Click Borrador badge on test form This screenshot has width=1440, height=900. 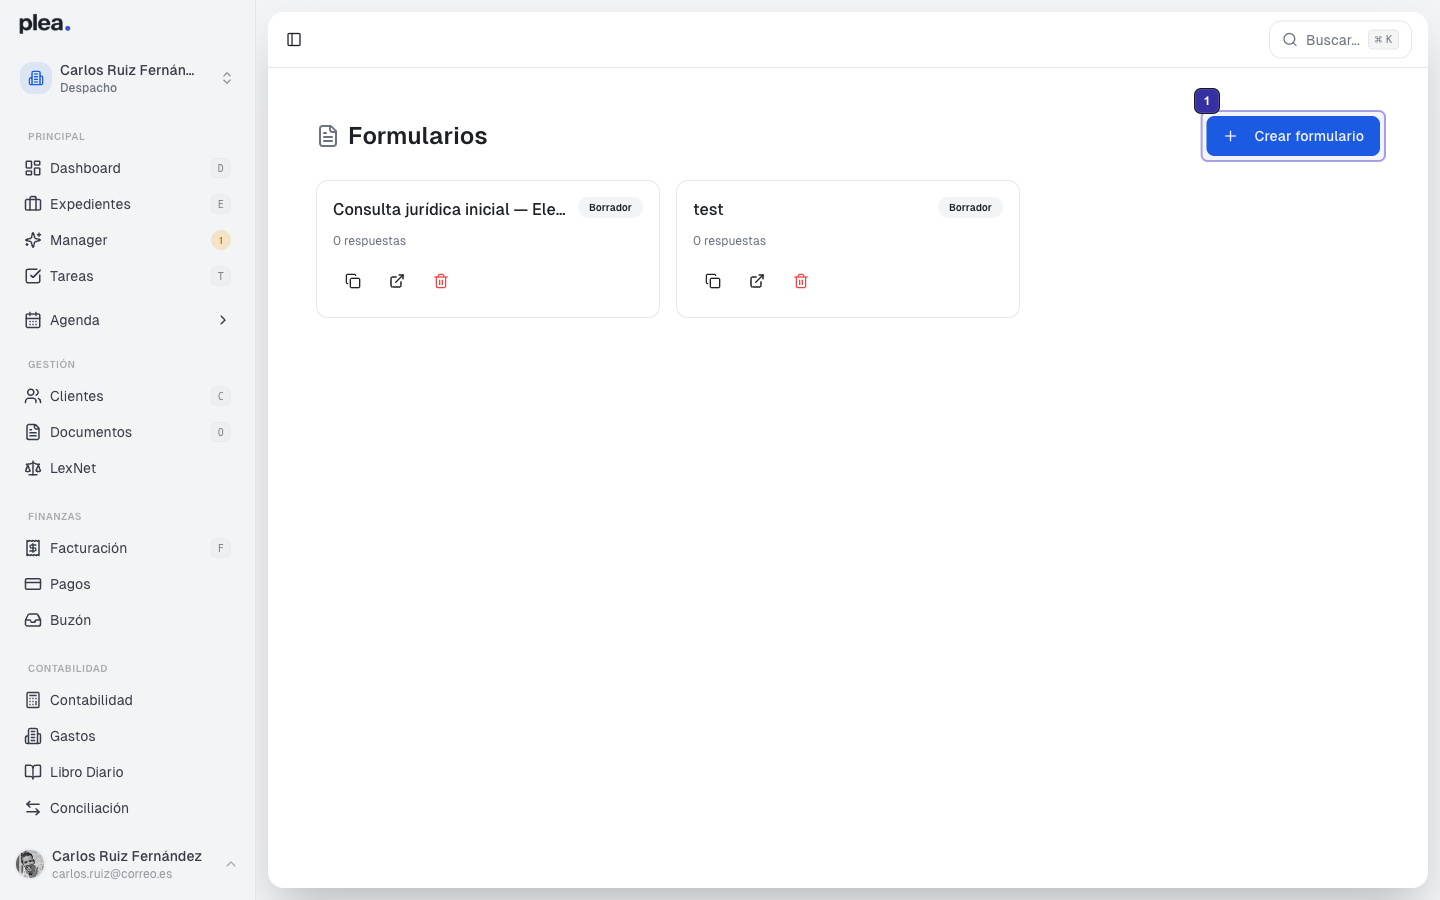(x=970, y=208)
